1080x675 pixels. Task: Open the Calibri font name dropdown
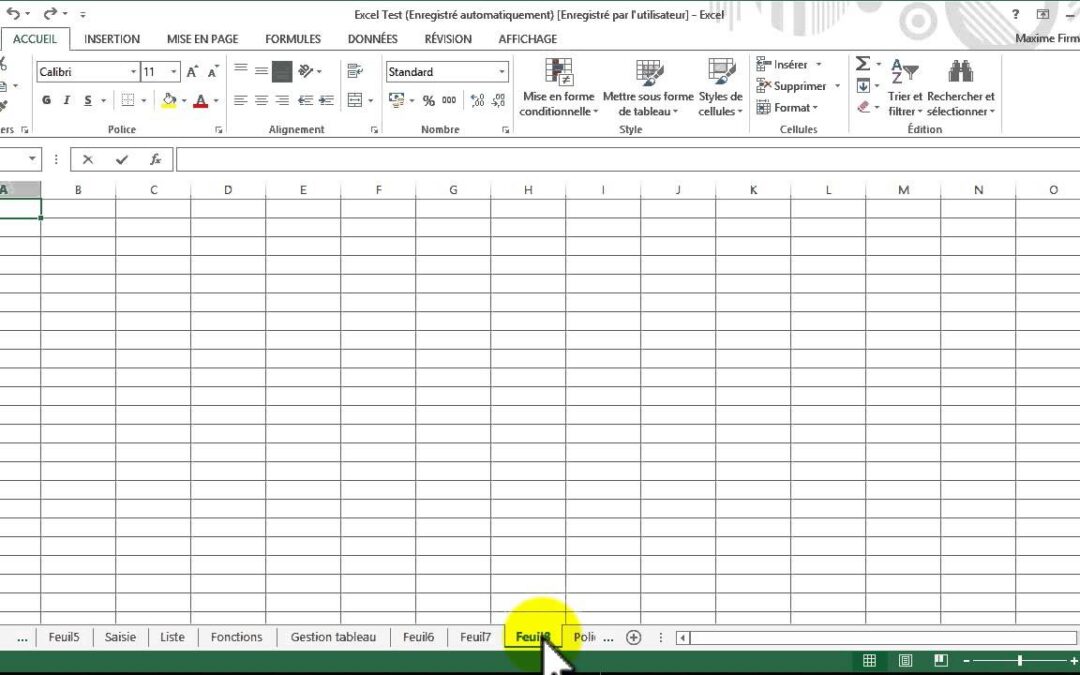pos(133,72)
